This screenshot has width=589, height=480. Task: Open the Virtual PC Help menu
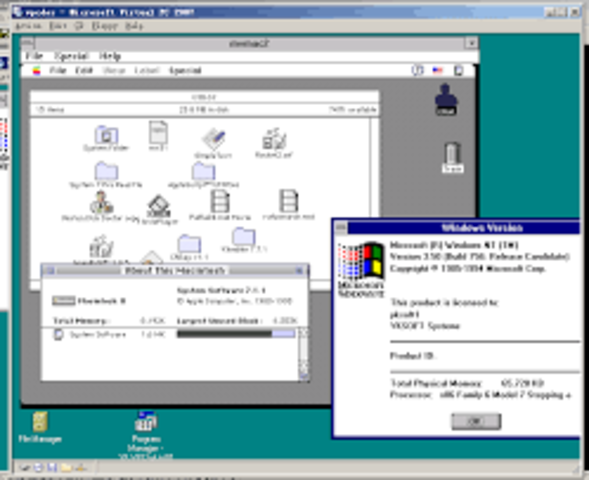(134, 26)
